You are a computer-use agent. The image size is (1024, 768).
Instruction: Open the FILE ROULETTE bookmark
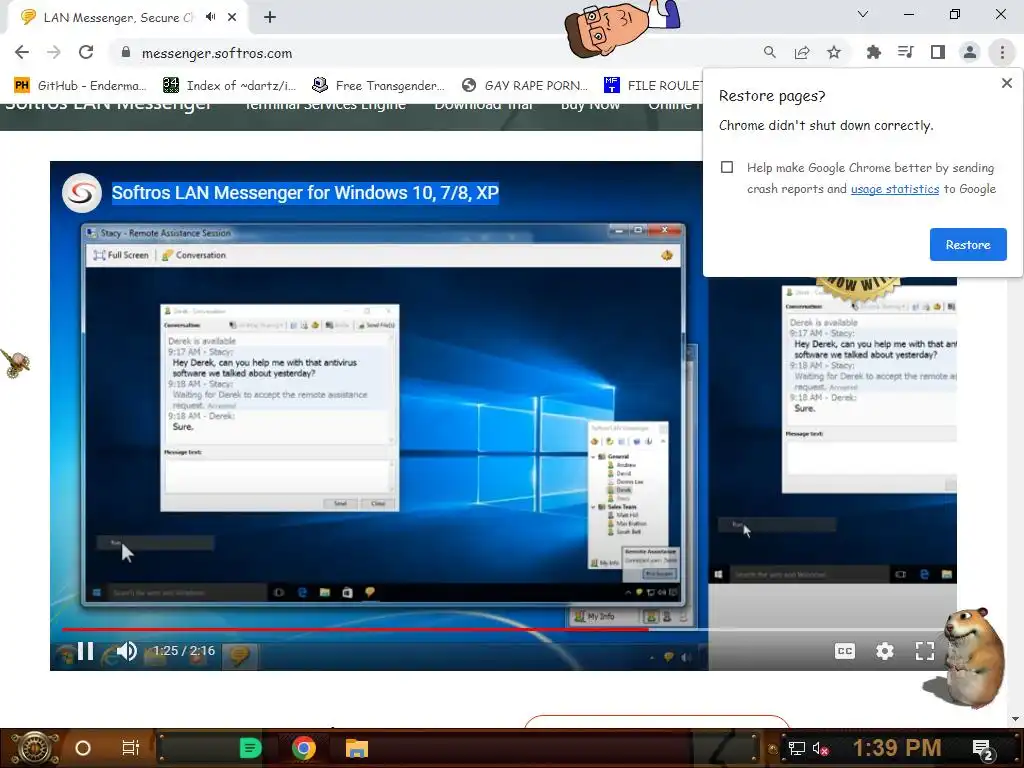click(653, 85)
